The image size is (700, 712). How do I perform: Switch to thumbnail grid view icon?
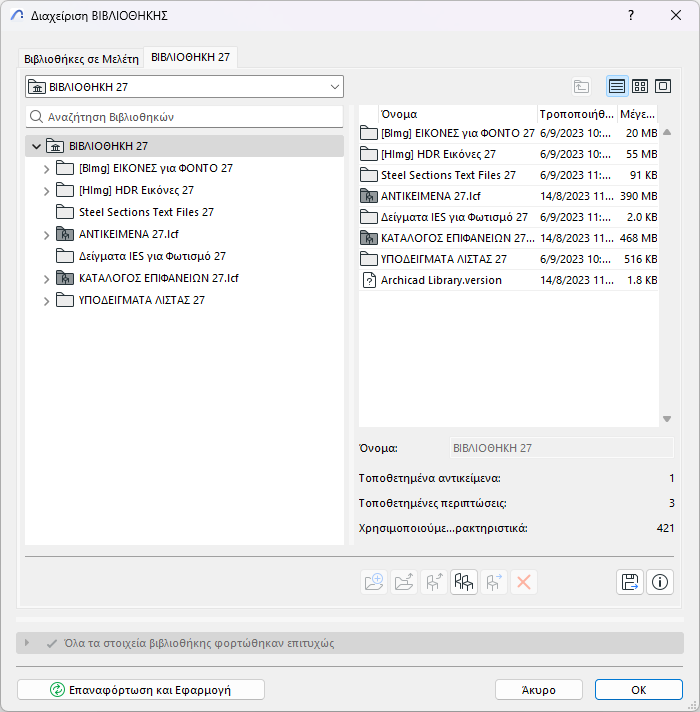640,86
